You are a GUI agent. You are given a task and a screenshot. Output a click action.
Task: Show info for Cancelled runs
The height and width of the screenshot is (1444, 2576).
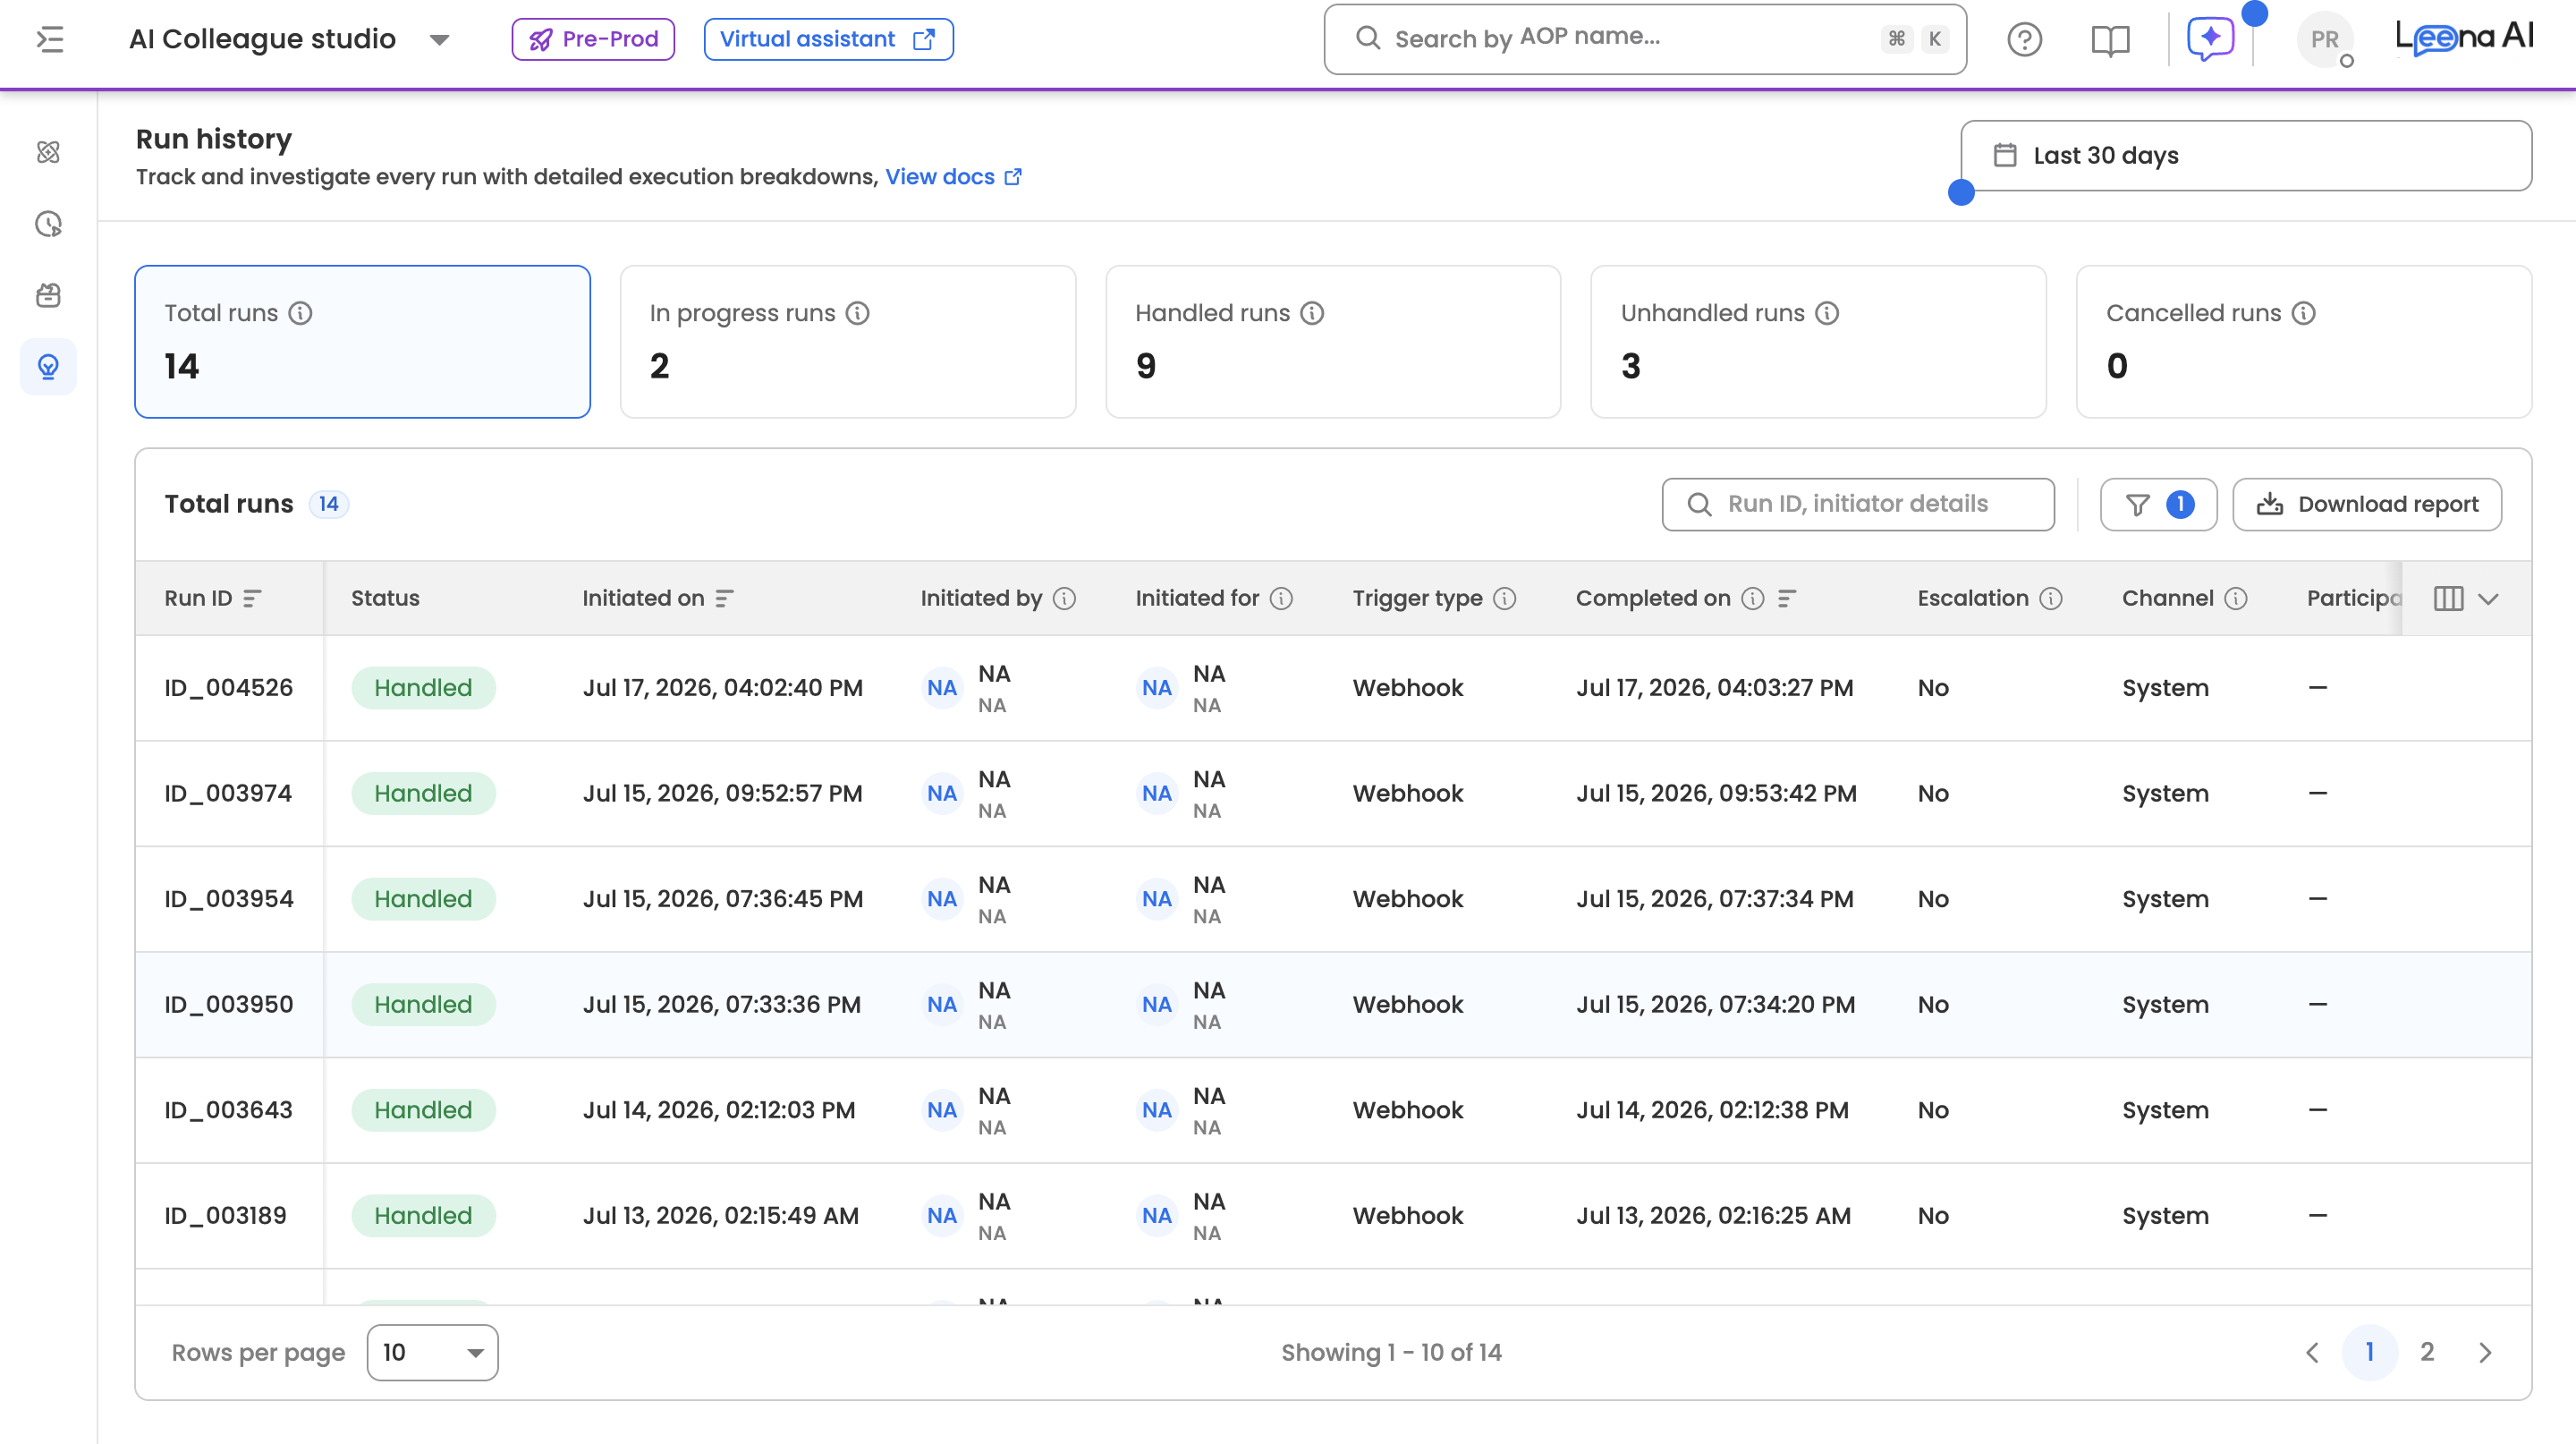click(x=2304, y=313)
